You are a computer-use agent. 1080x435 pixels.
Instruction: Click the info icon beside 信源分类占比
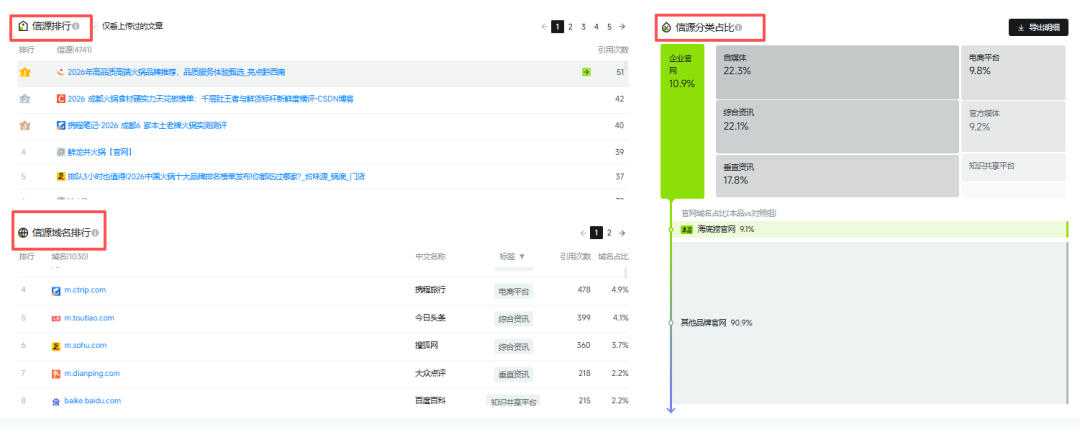click(x=738, y=28)
